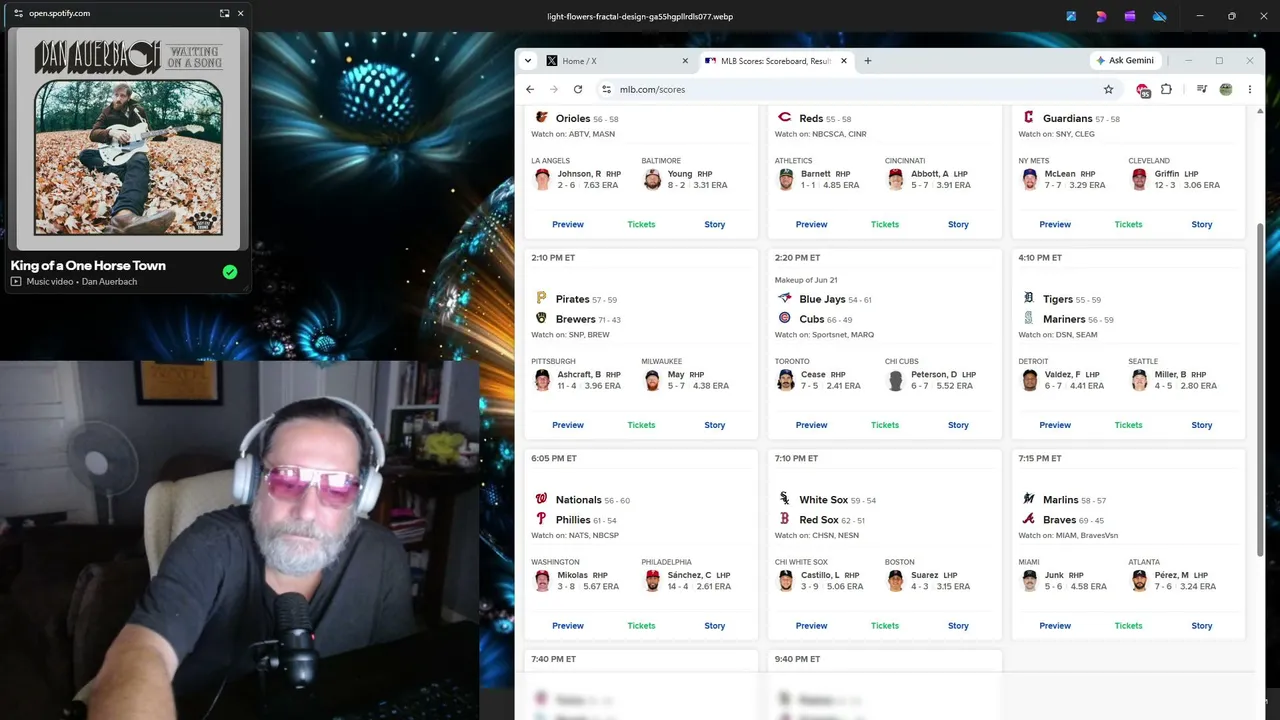Viewport: 1280px width, 720px height.
Task: Click the Ask Gemini button
Action: click(x=1126, y=61)
